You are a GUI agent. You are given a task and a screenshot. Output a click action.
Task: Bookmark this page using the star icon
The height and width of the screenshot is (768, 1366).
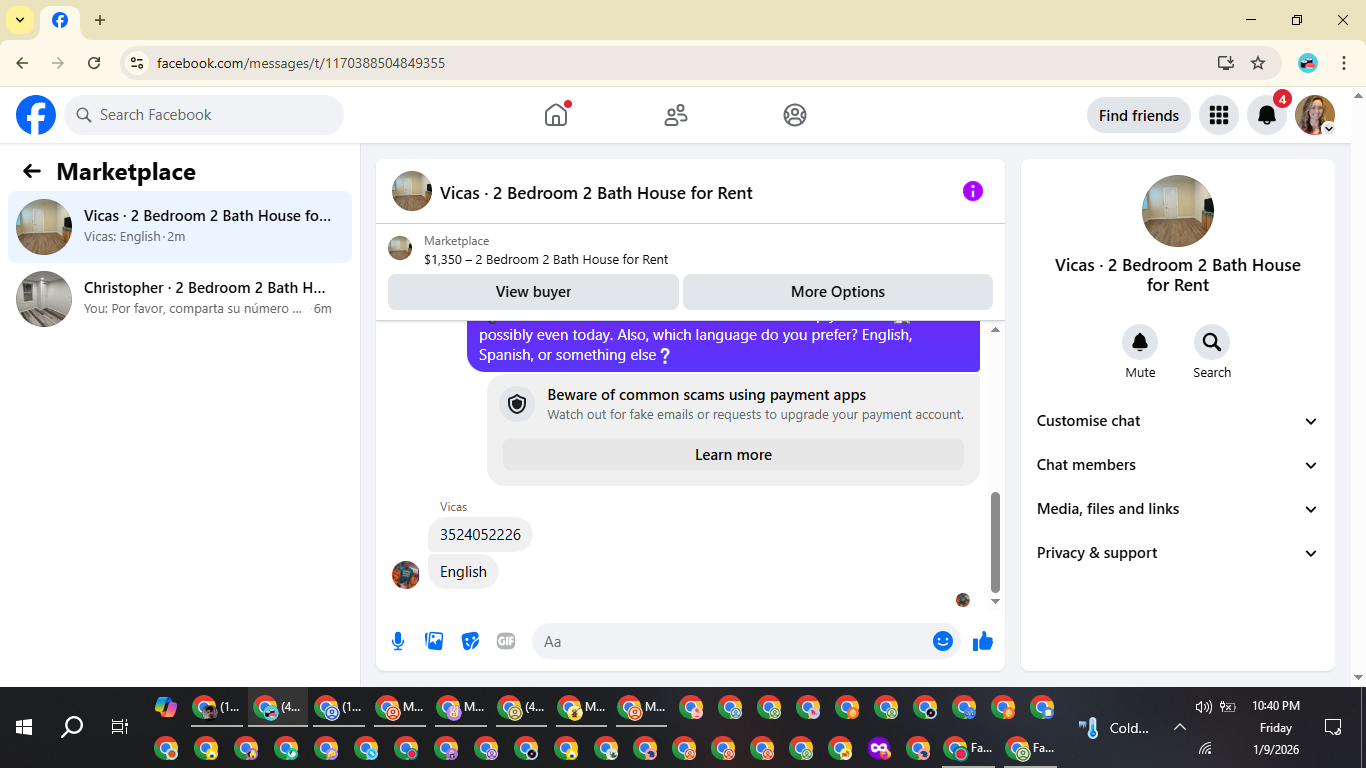click(x=1258, y=63)
